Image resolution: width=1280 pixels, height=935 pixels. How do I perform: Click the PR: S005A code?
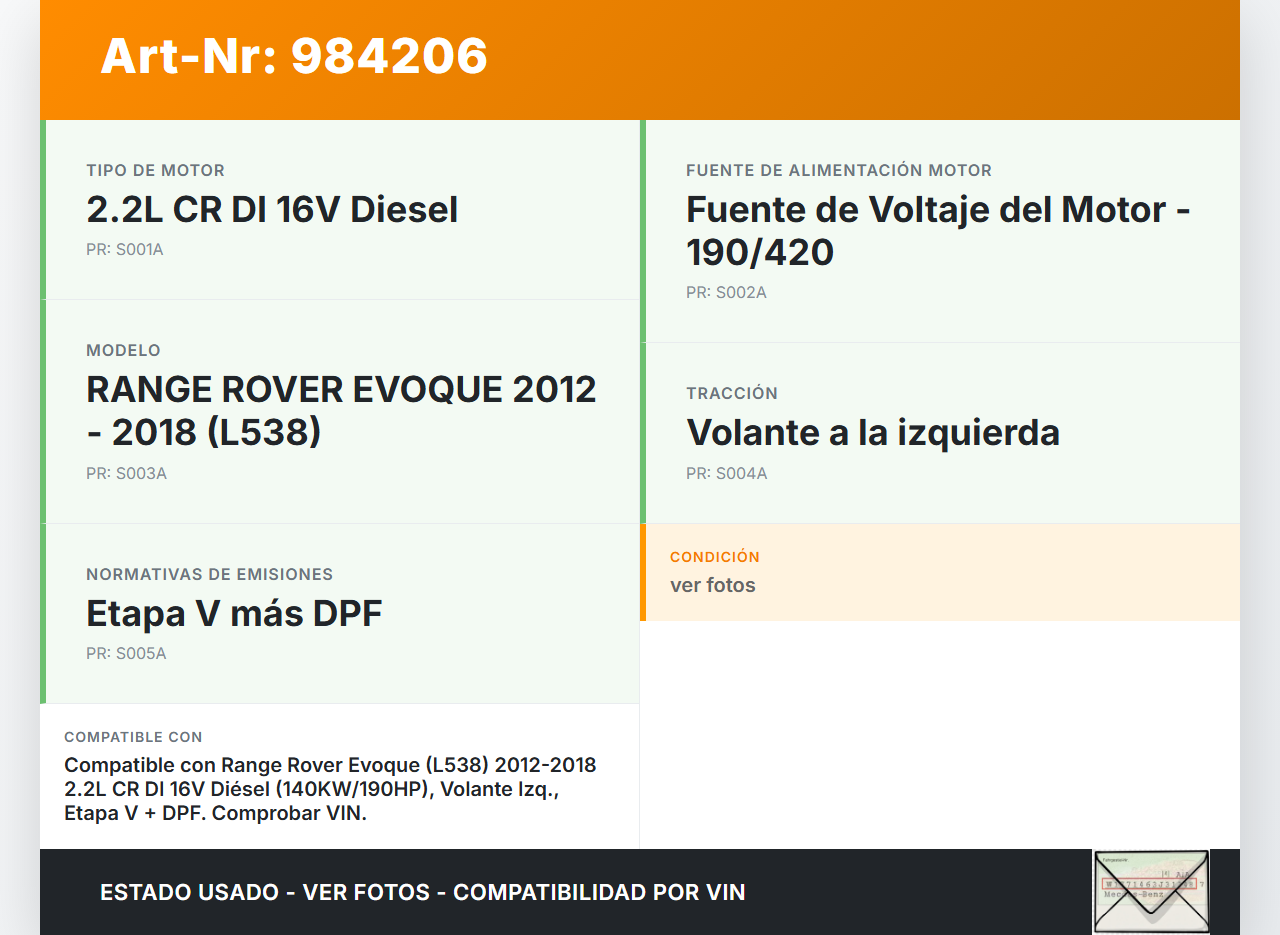[x=126, y=654]
